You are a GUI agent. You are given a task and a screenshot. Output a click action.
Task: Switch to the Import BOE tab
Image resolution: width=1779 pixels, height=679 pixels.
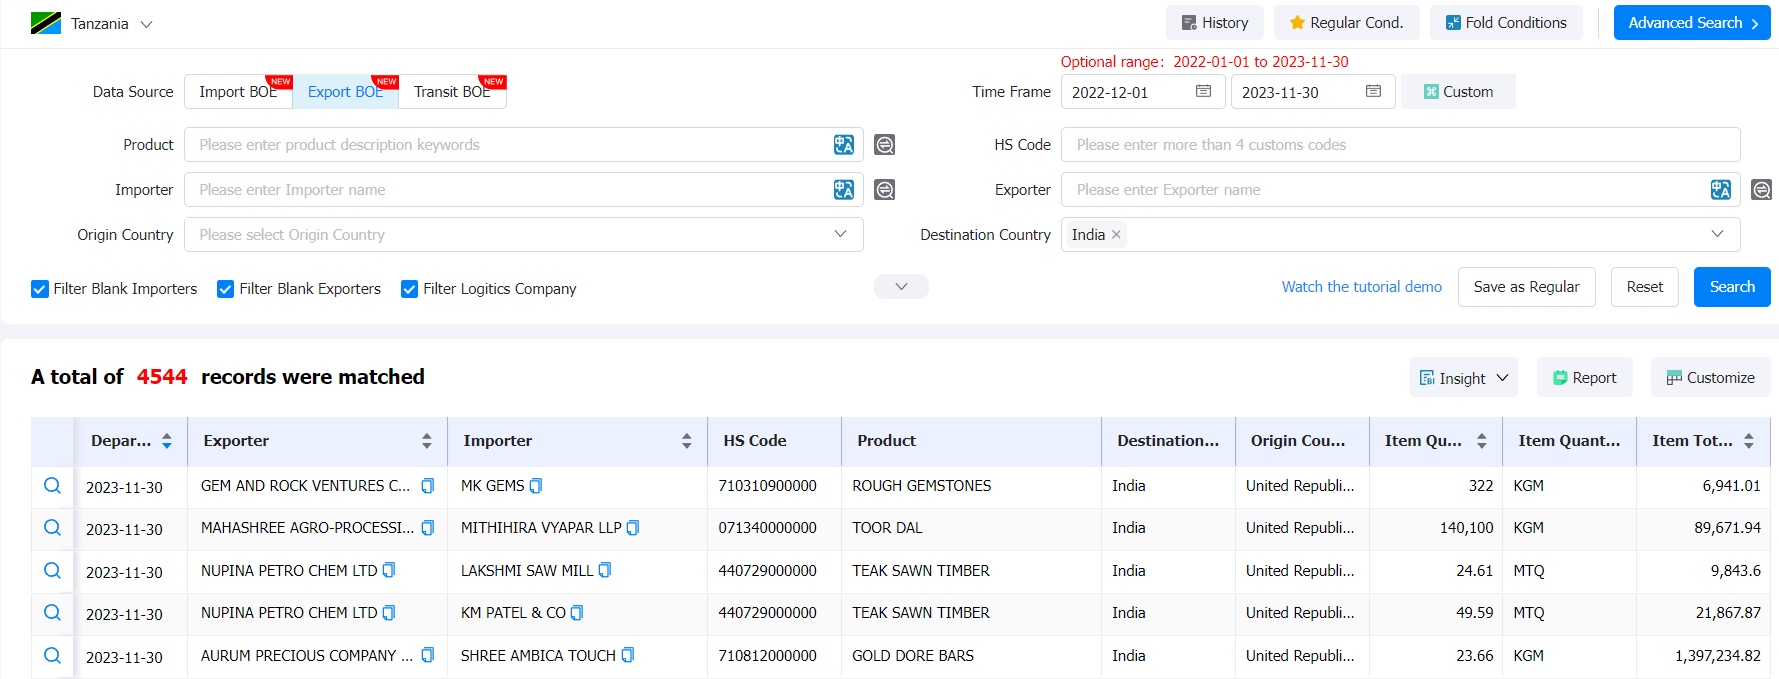[238, 92]
